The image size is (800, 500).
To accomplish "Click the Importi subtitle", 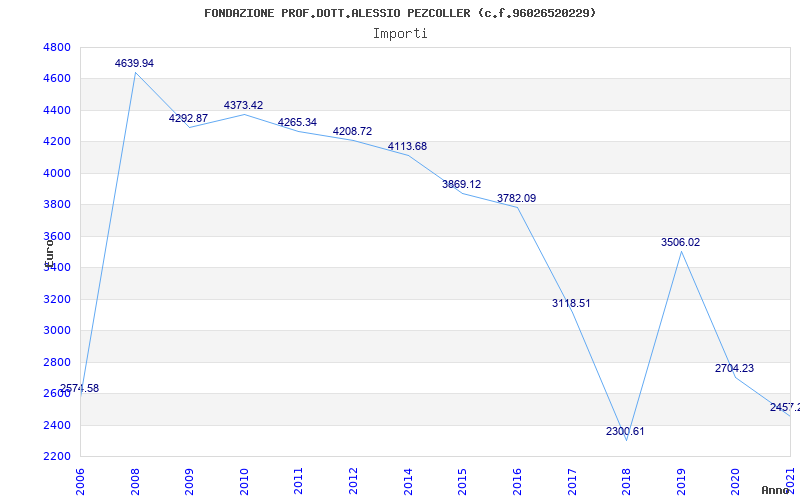I will coord(400,34).
